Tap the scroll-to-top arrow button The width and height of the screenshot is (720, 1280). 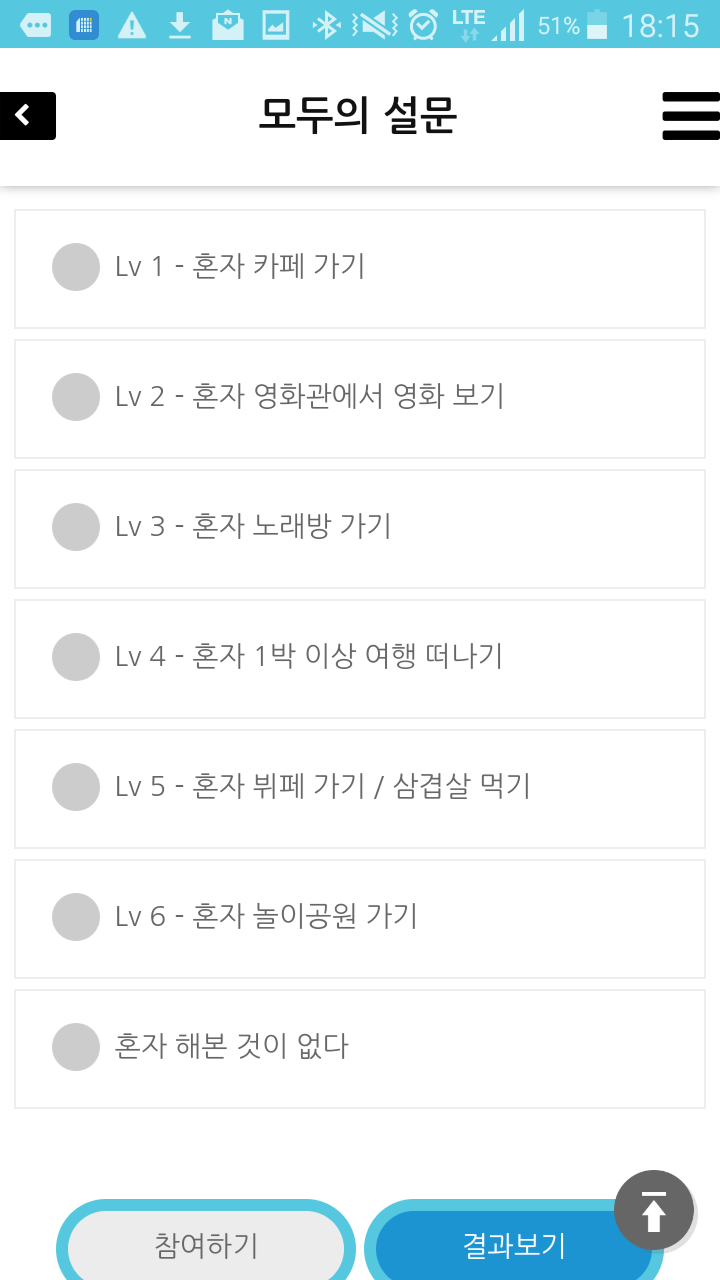pyautogui.click(x=654, y=1210)
